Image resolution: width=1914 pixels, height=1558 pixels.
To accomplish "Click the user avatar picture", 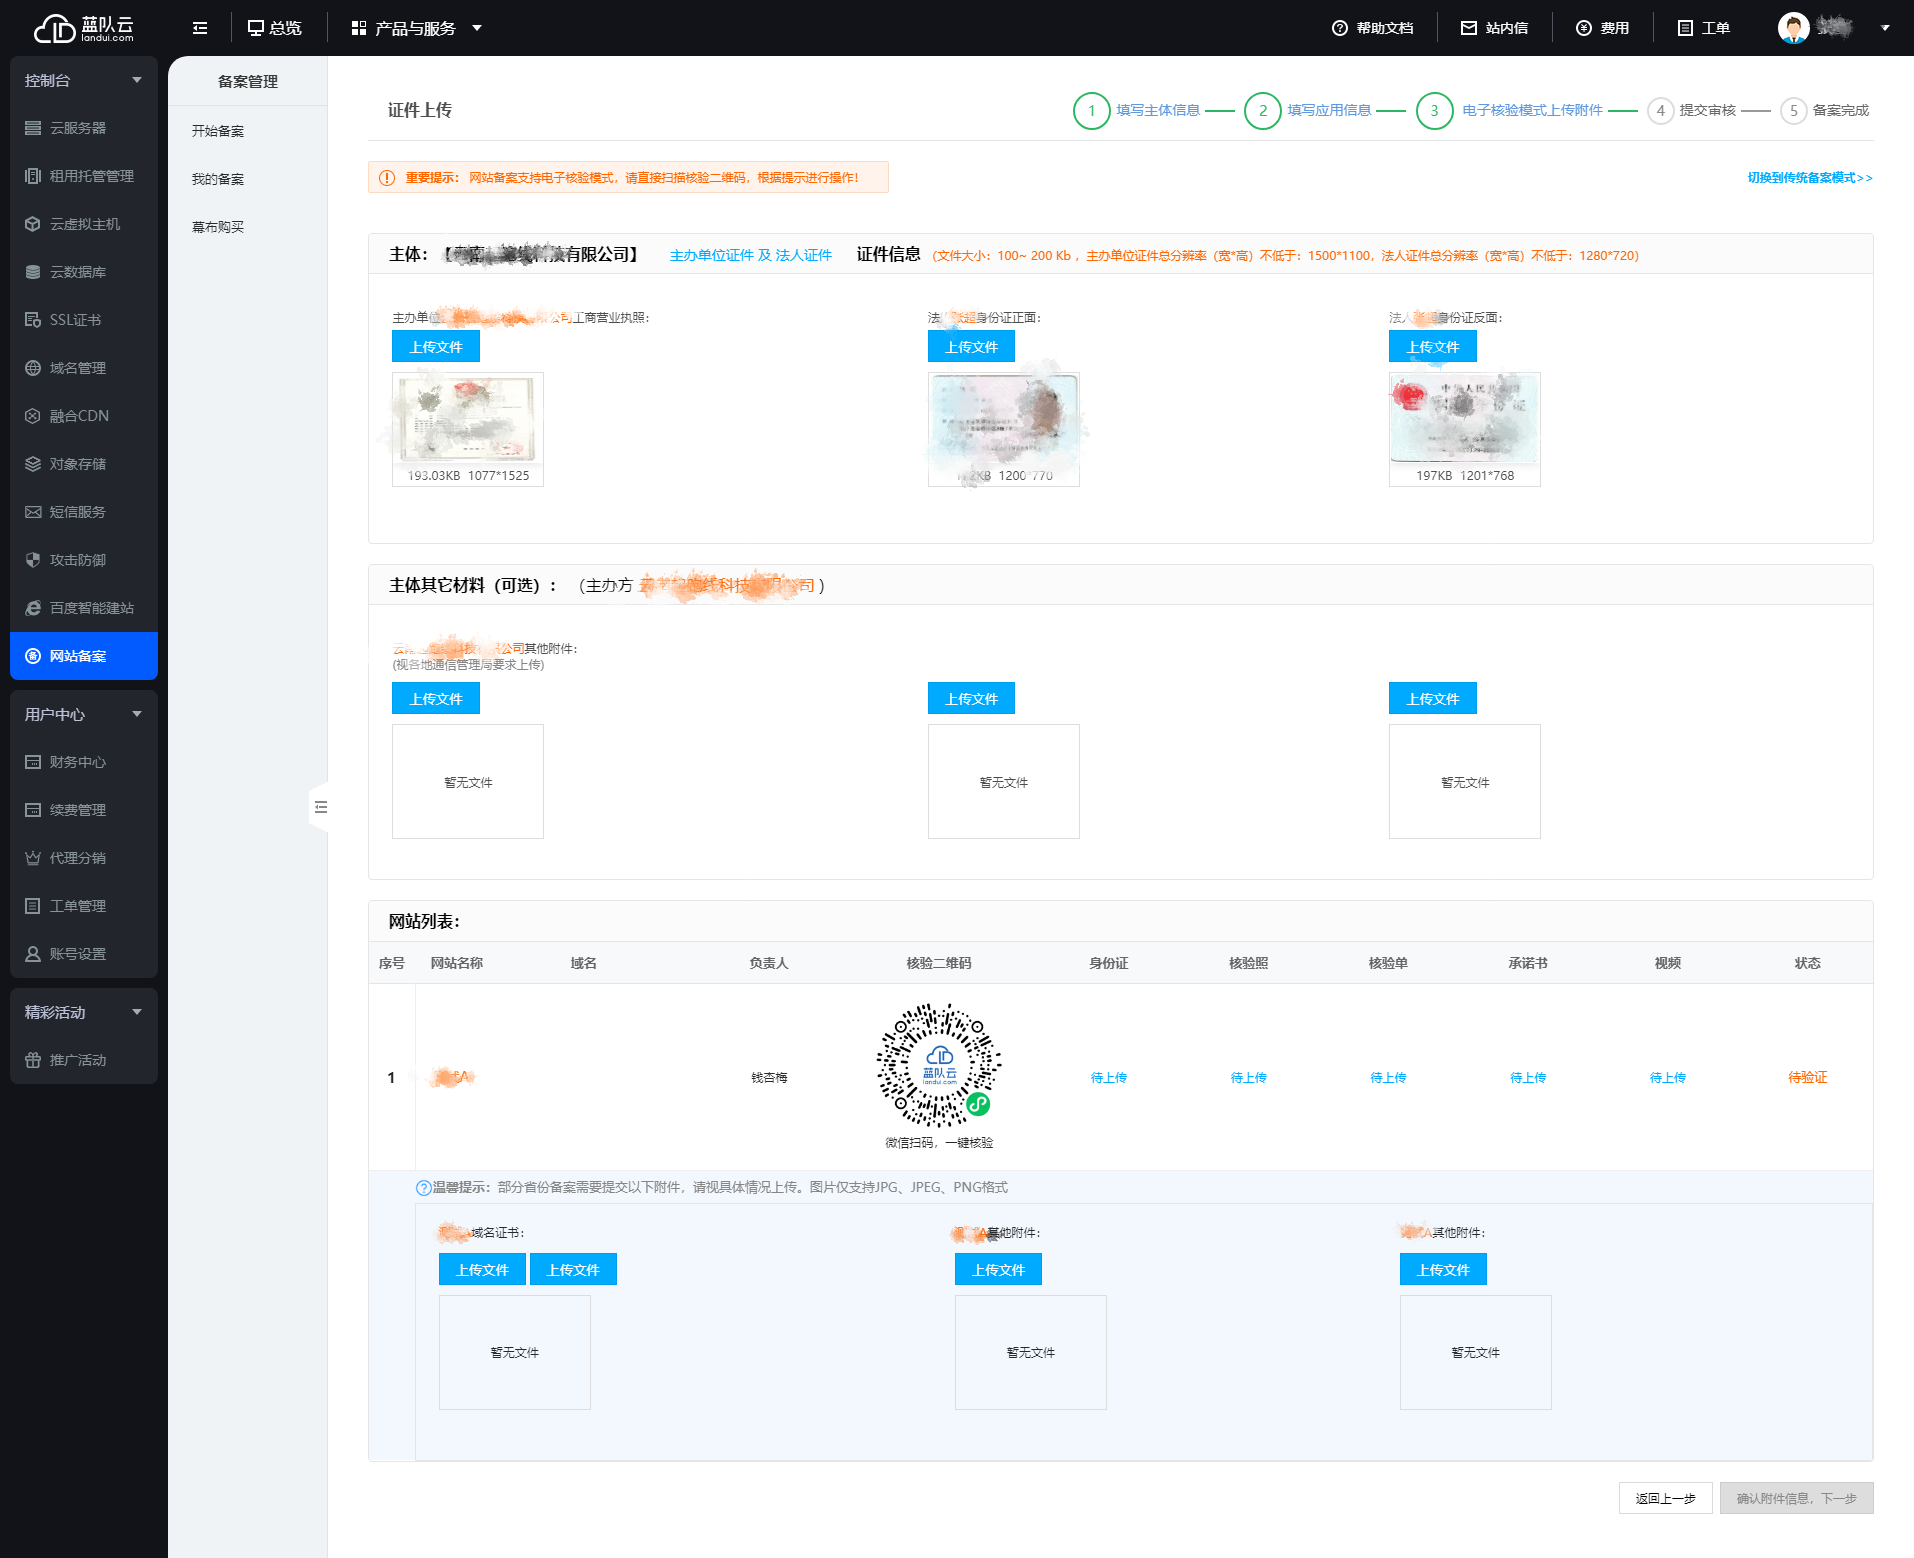I will tap(1793, 28).
